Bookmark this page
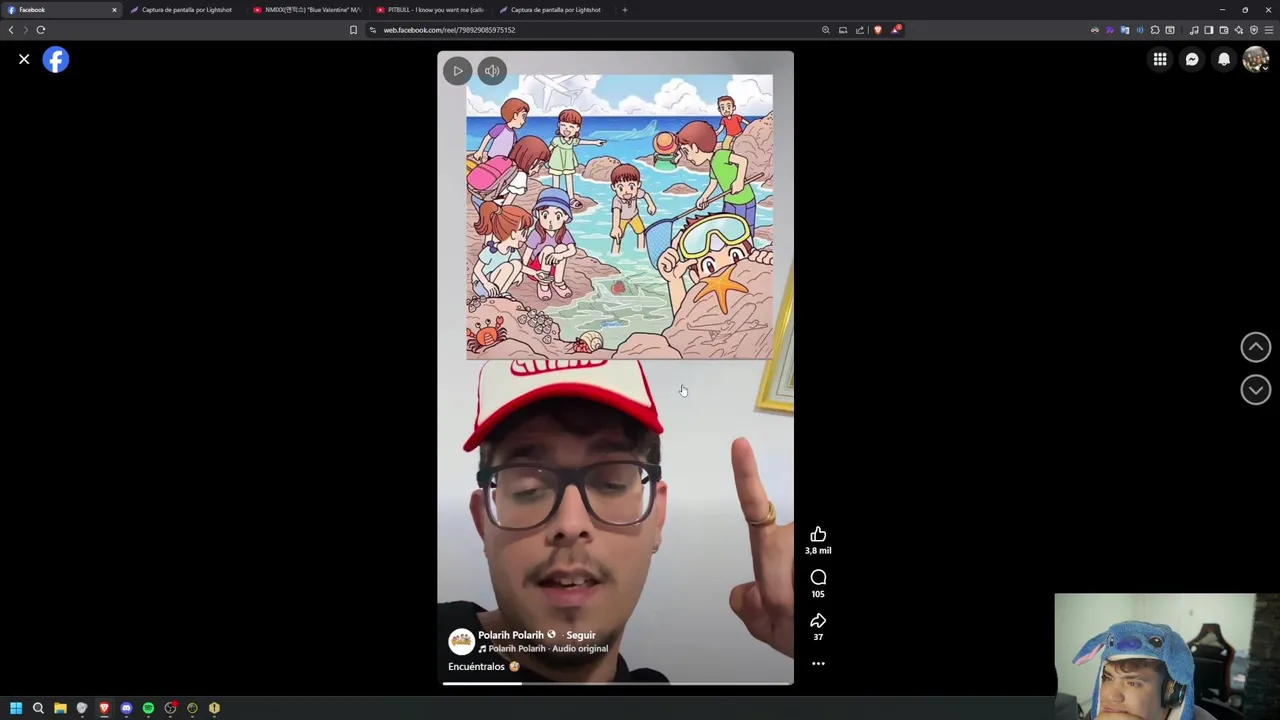Viewport: 1280px width, 720px height. [353, 30]
